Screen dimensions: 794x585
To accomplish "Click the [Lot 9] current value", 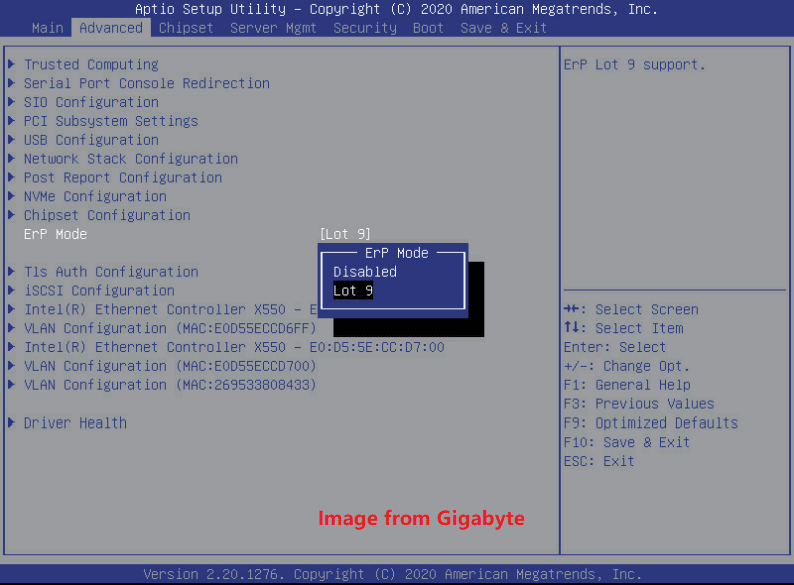I will click(x=345, y=234).
